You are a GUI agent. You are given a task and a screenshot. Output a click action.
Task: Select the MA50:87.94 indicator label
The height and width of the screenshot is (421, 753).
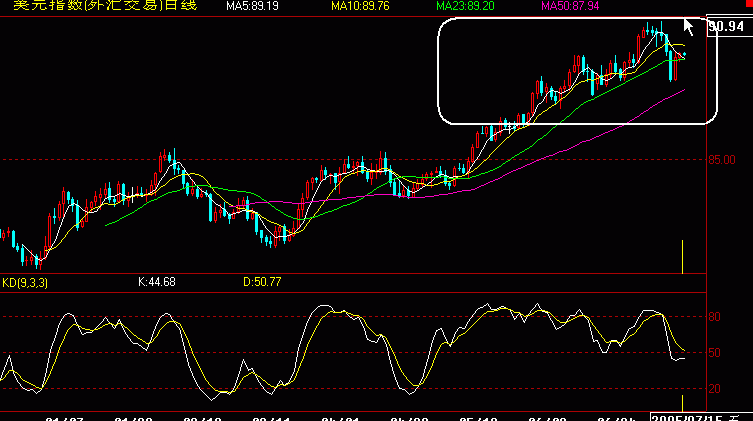click(570, 6)
